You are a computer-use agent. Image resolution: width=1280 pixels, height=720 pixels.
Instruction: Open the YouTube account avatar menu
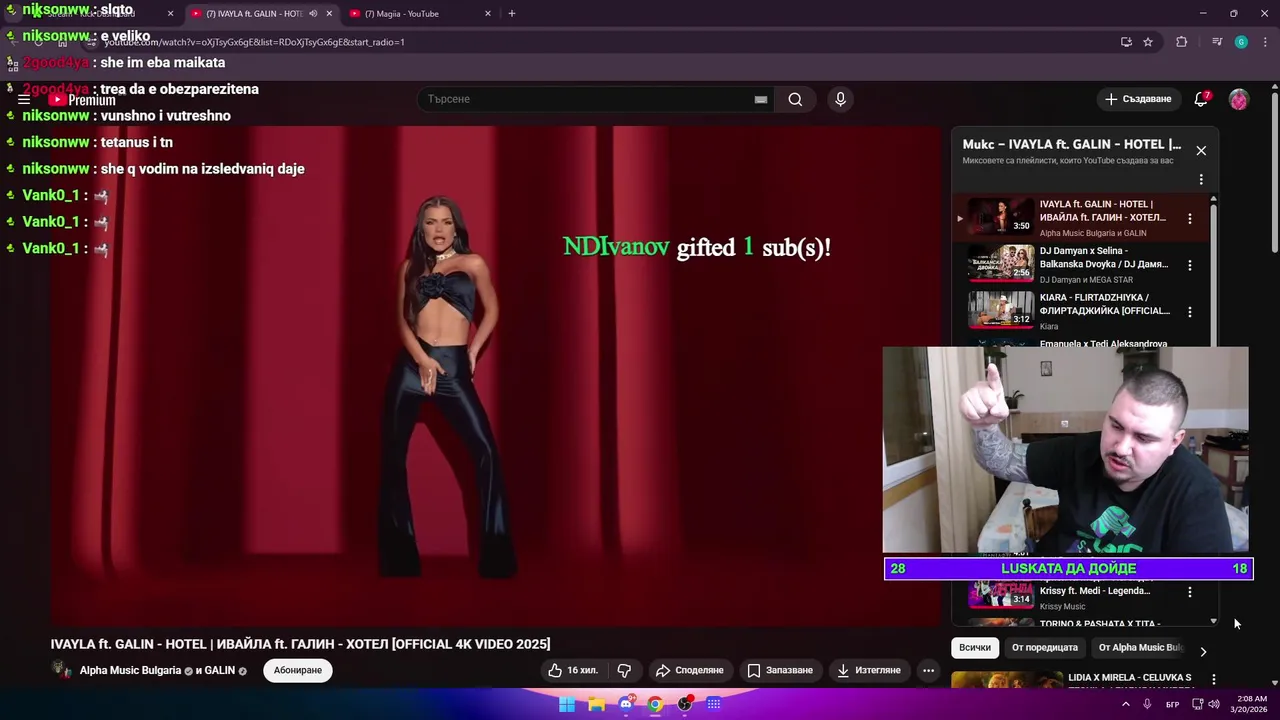click(1239, 99)
